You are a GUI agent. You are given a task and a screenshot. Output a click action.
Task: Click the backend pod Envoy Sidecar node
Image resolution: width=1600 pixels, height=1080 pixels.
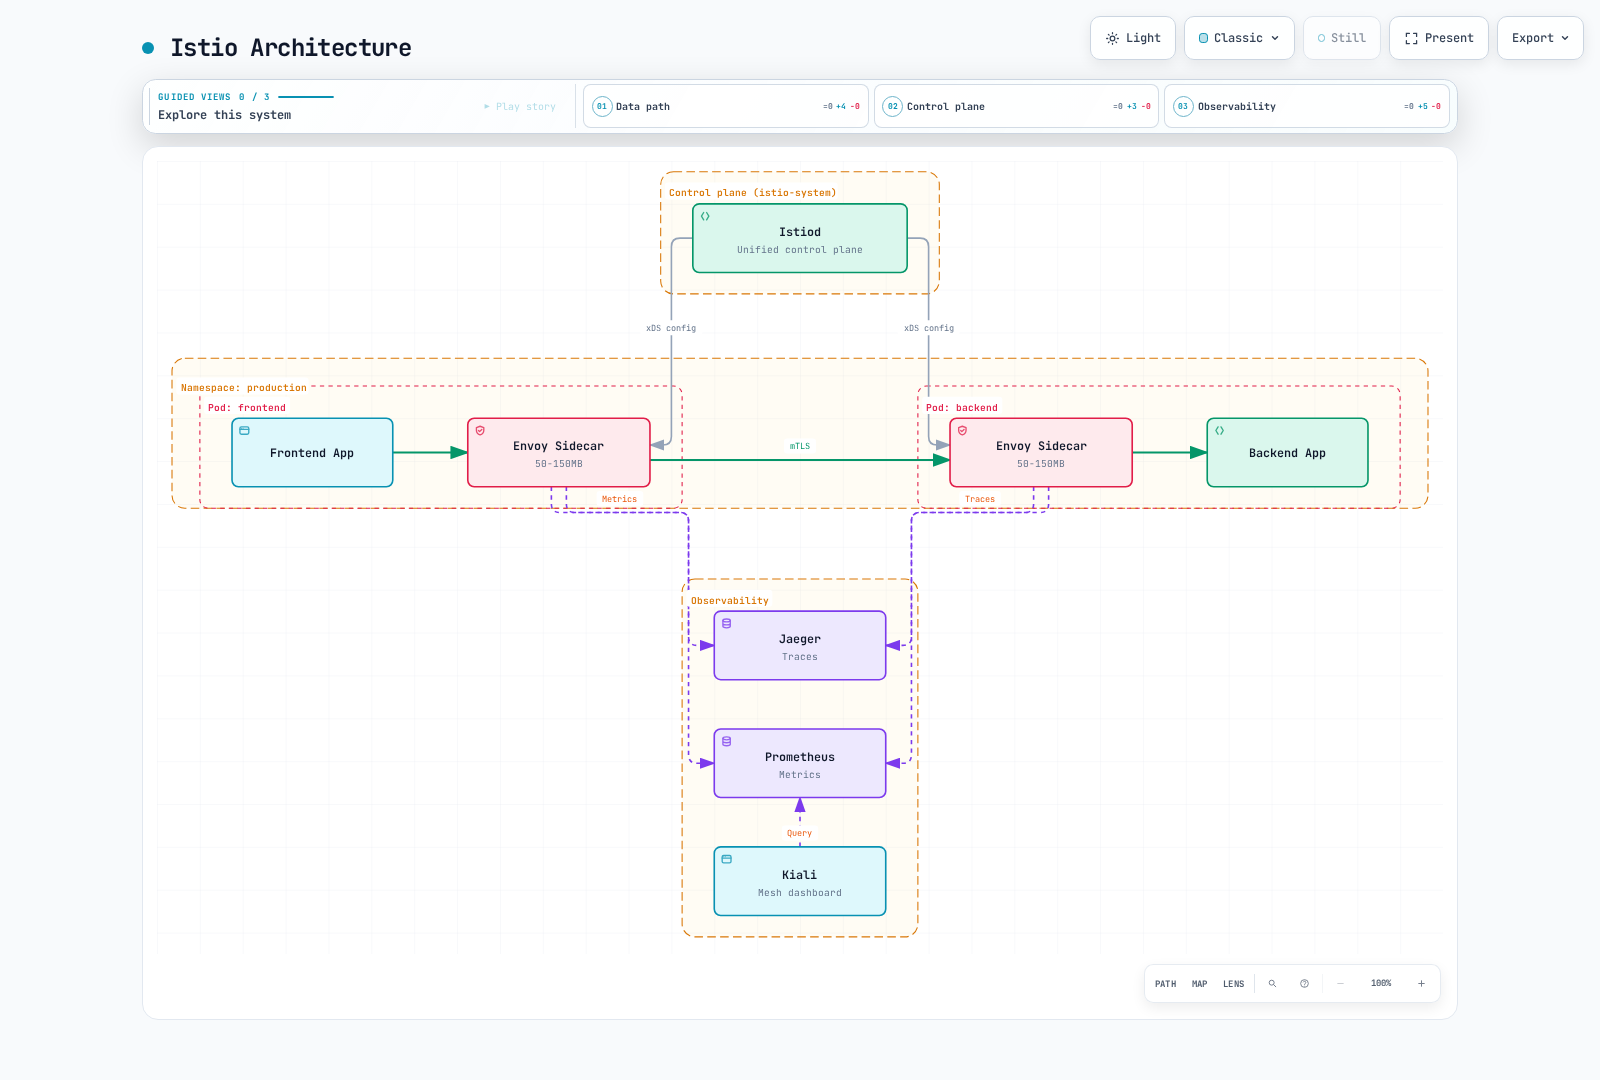click(x=1041, y=453)
